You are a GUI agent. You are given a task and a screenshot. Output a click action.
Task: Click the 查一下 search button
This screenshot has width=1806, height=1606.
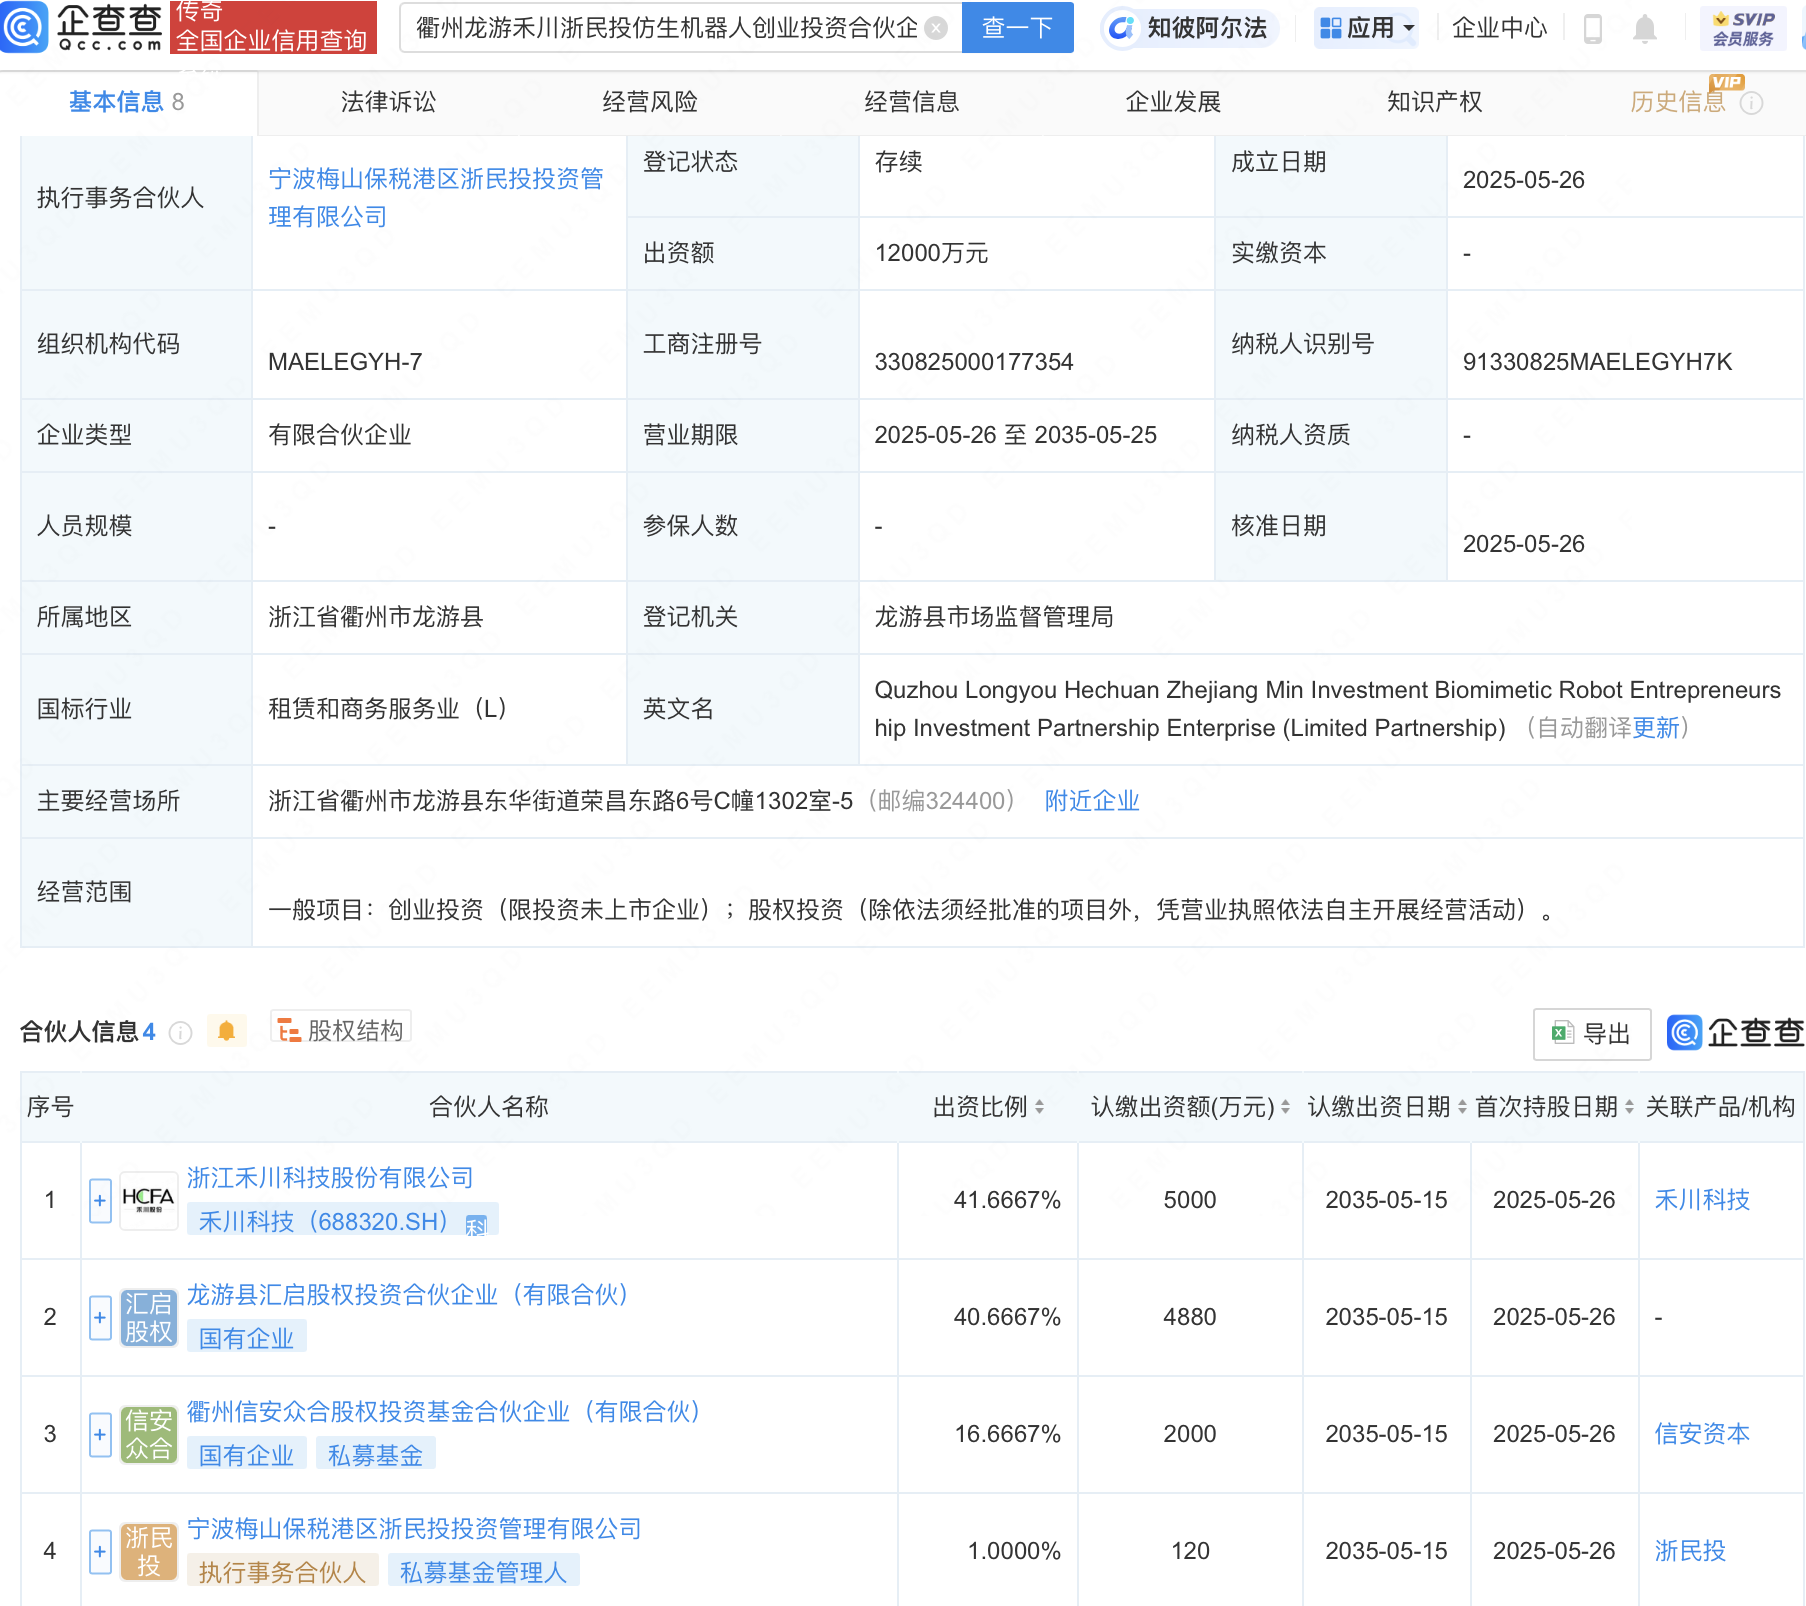coord(1017,27)
